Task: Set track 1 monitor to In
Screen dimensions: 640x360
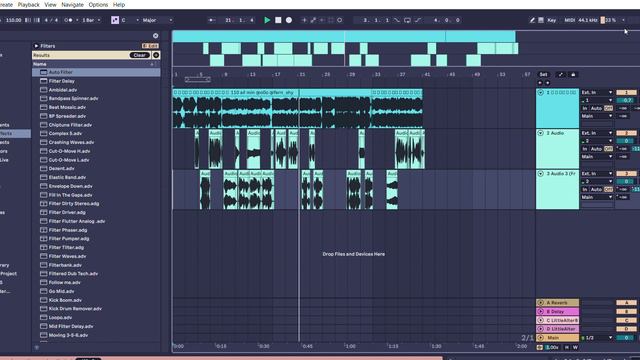Action: tap(585, 108)
